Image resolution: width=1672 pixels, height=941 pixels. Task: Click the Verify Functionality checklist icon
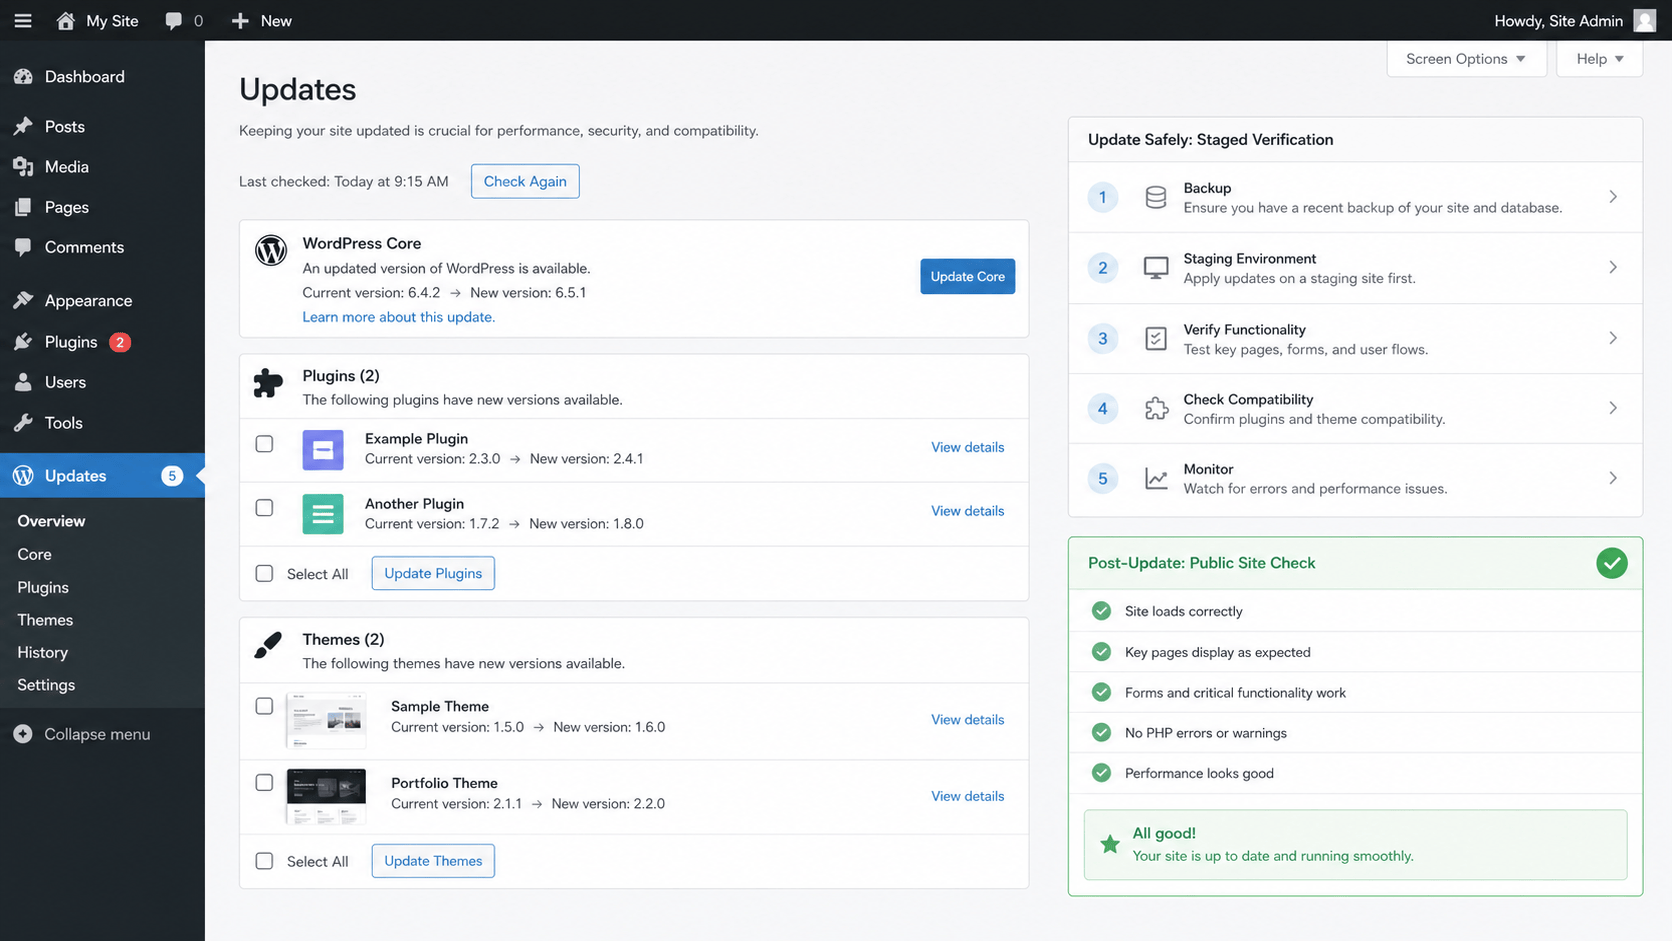coord(1156,339)
